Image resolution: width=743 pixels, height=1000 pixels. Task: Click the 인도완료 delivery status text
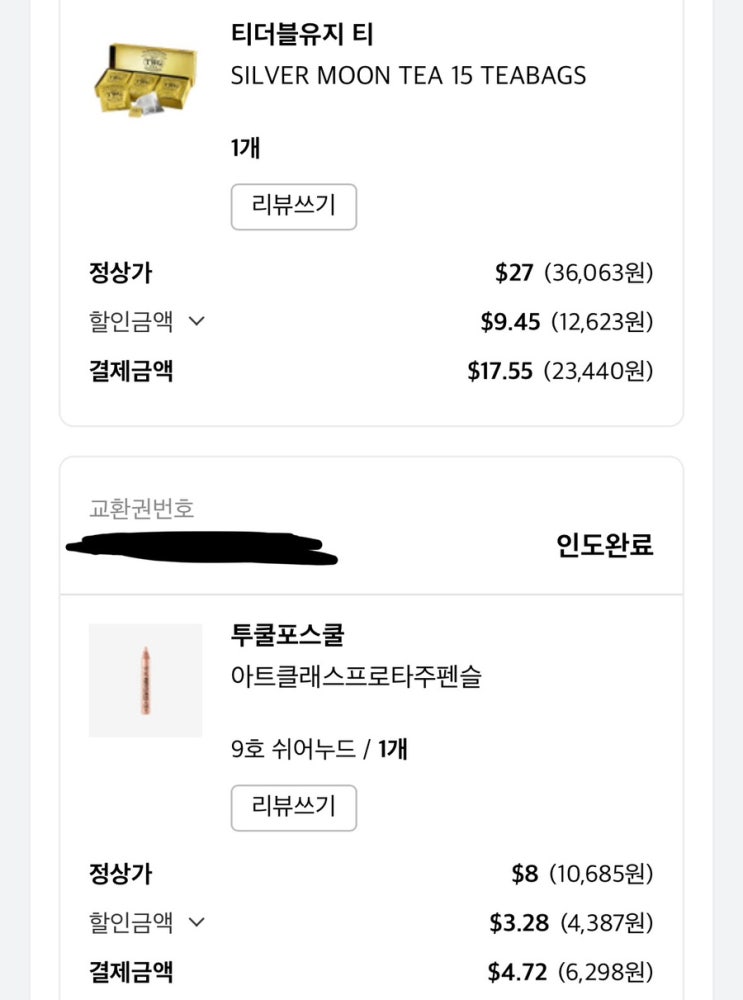[604, 546]
